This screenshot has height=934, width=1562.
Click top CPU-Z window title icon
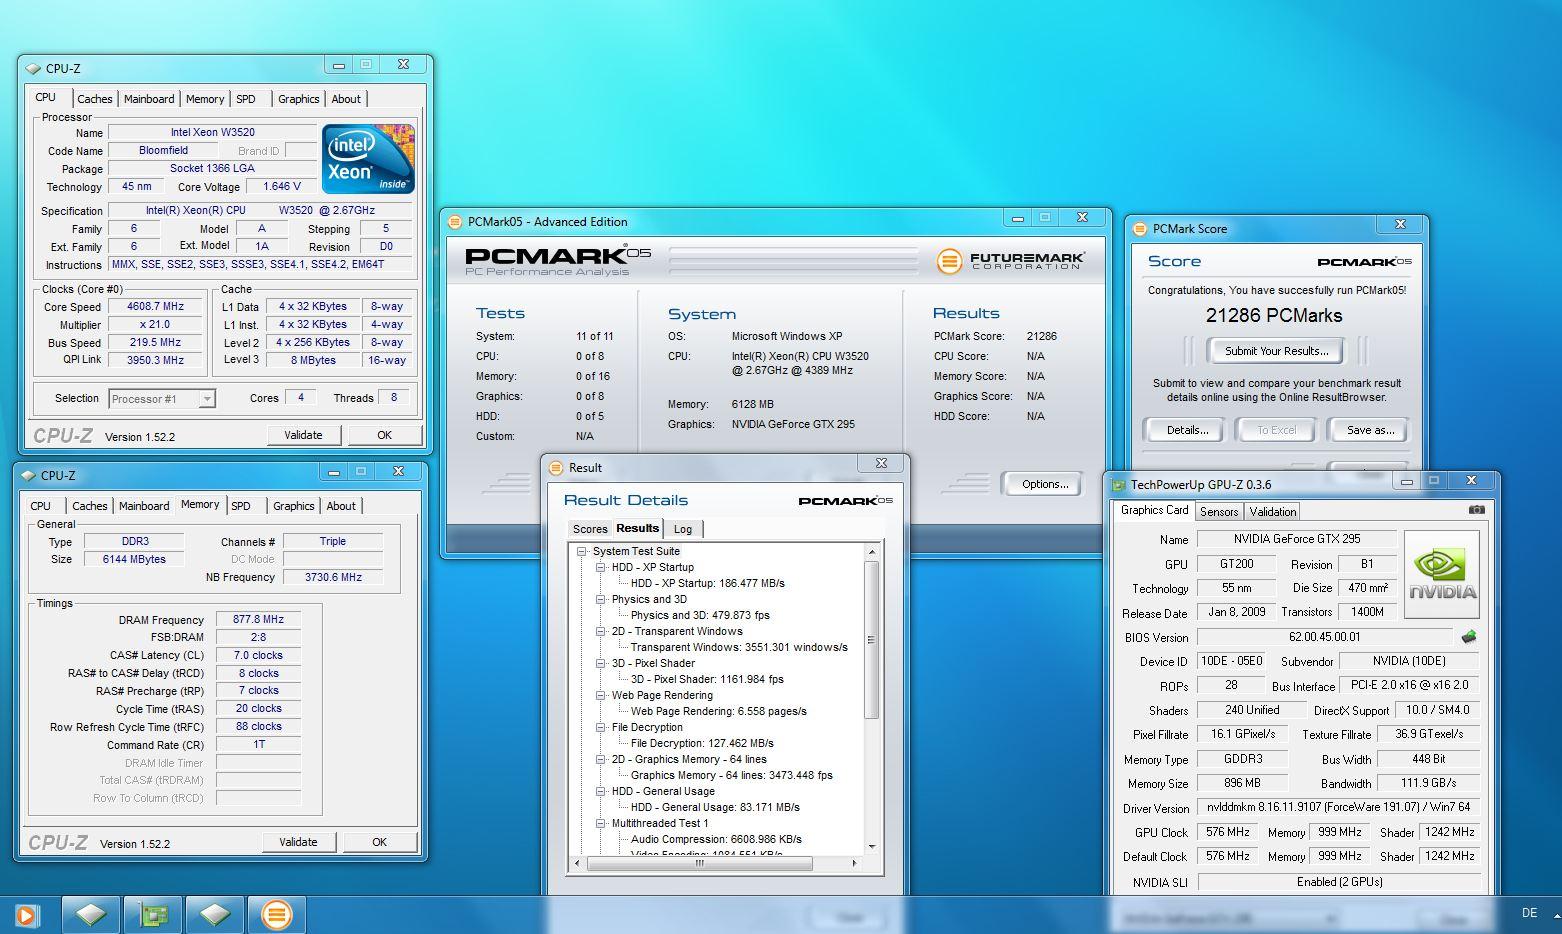[33, 69]
